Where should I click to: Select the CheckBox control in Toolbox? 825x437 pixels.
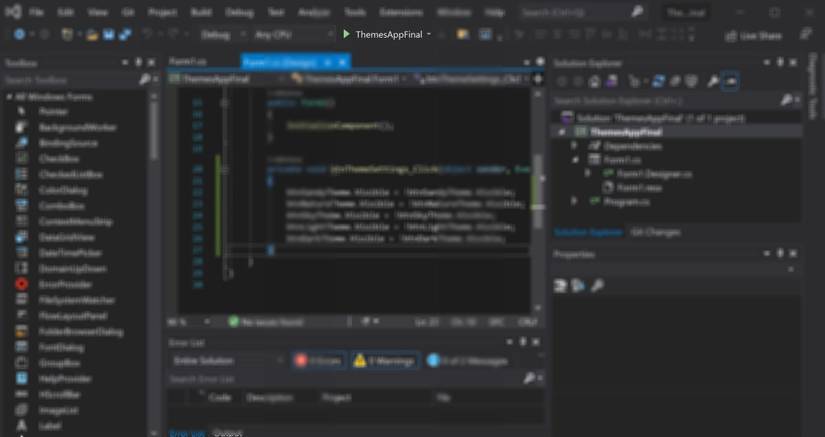point(58,159)
